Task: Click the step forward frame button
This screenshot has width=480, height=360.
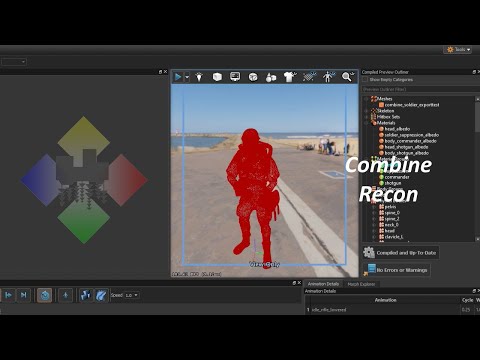Action: coord(8,295)
